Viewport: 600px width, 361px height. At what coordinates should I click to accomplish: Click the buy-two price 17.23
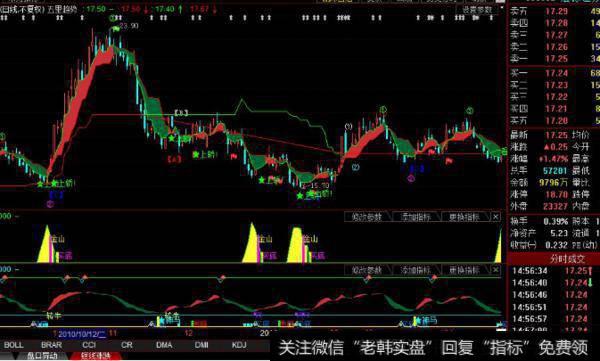click(557, 85)
